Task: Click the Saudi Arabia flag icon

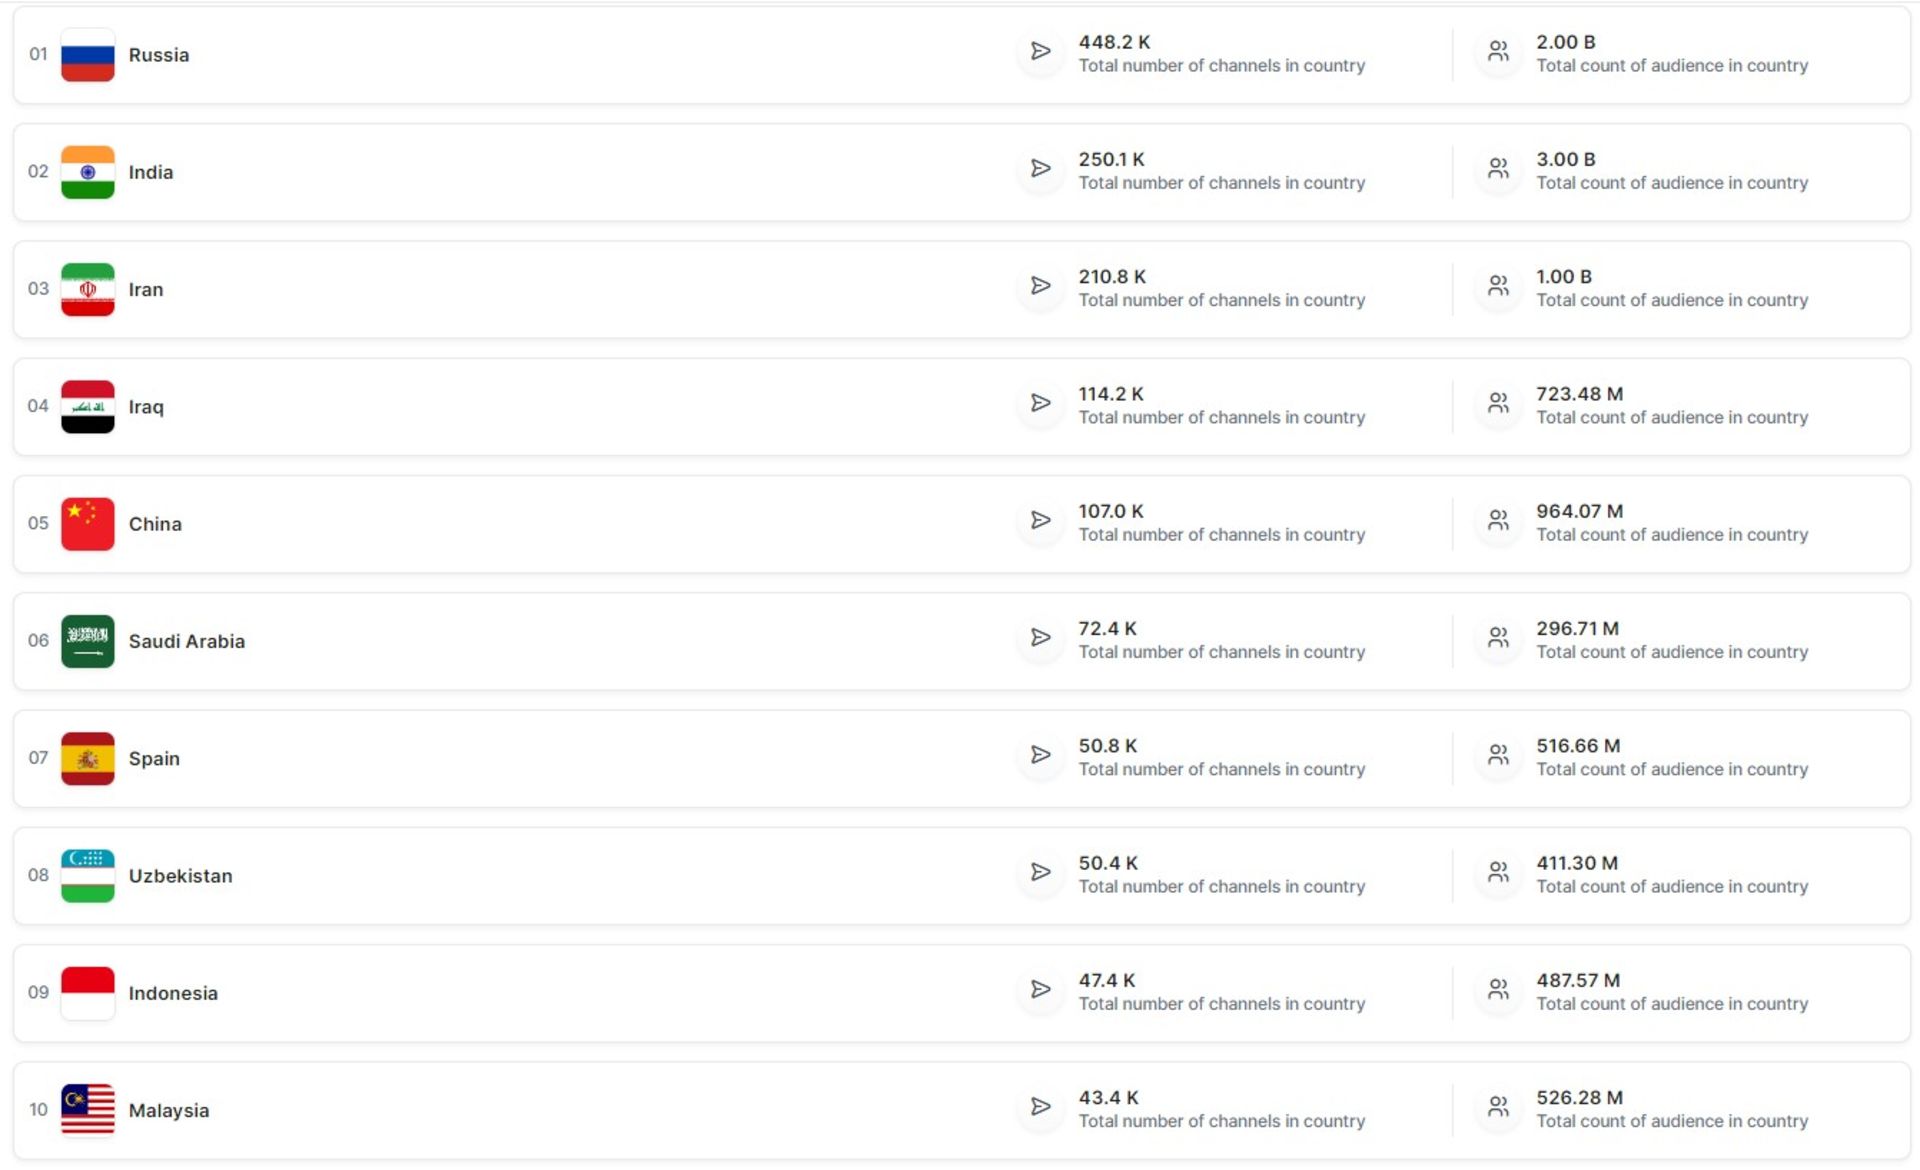Action: pyautogui.click(x=88, y=641)
